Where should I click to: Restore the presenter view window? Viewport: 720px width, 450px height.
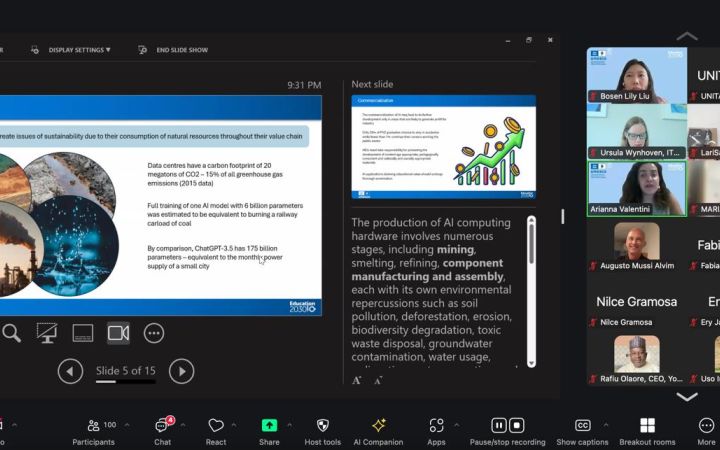point(529,40)
